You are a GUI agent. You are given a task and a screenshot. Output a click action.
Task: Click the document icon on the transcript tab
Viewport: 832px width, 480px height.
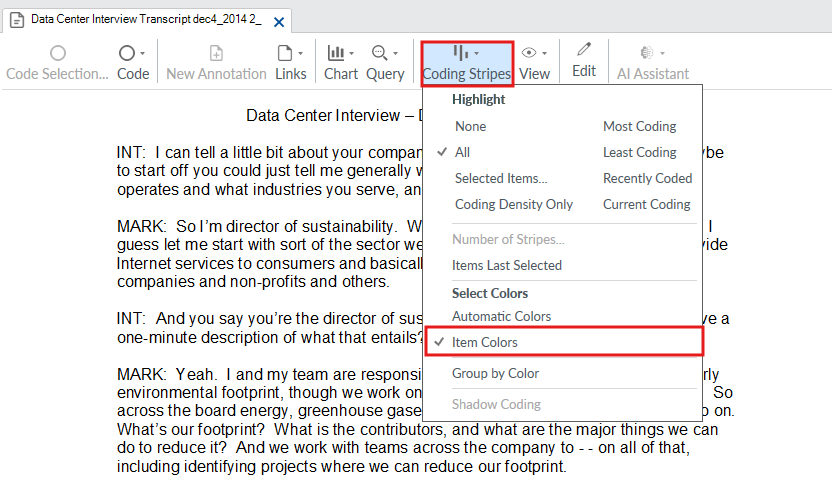pos(17,21)
